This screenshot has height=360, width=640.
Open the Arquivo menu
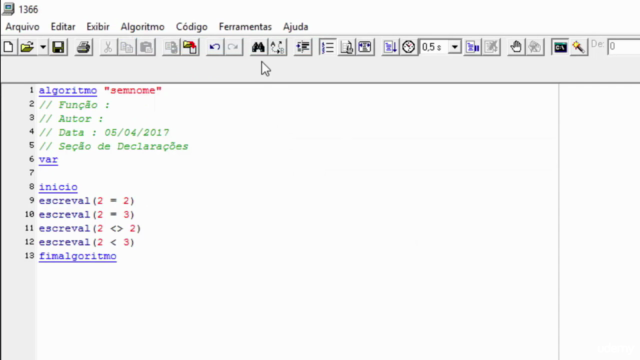coord(22,27)
